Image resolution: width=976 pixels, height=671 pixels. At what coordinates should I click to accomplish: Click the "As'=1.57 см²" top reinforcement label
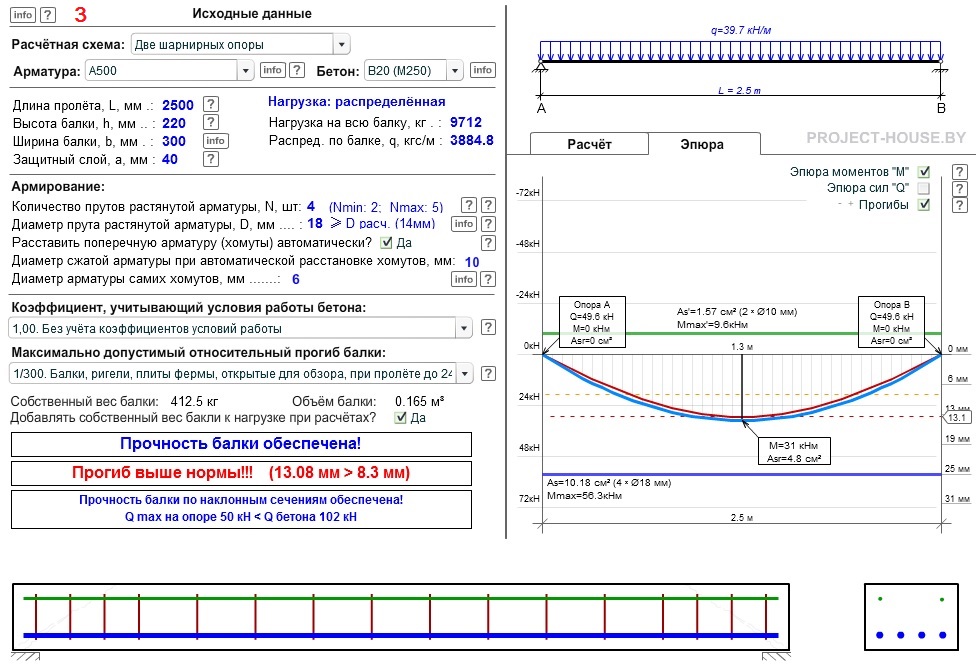pyautogui.click(x=736, y=311)
